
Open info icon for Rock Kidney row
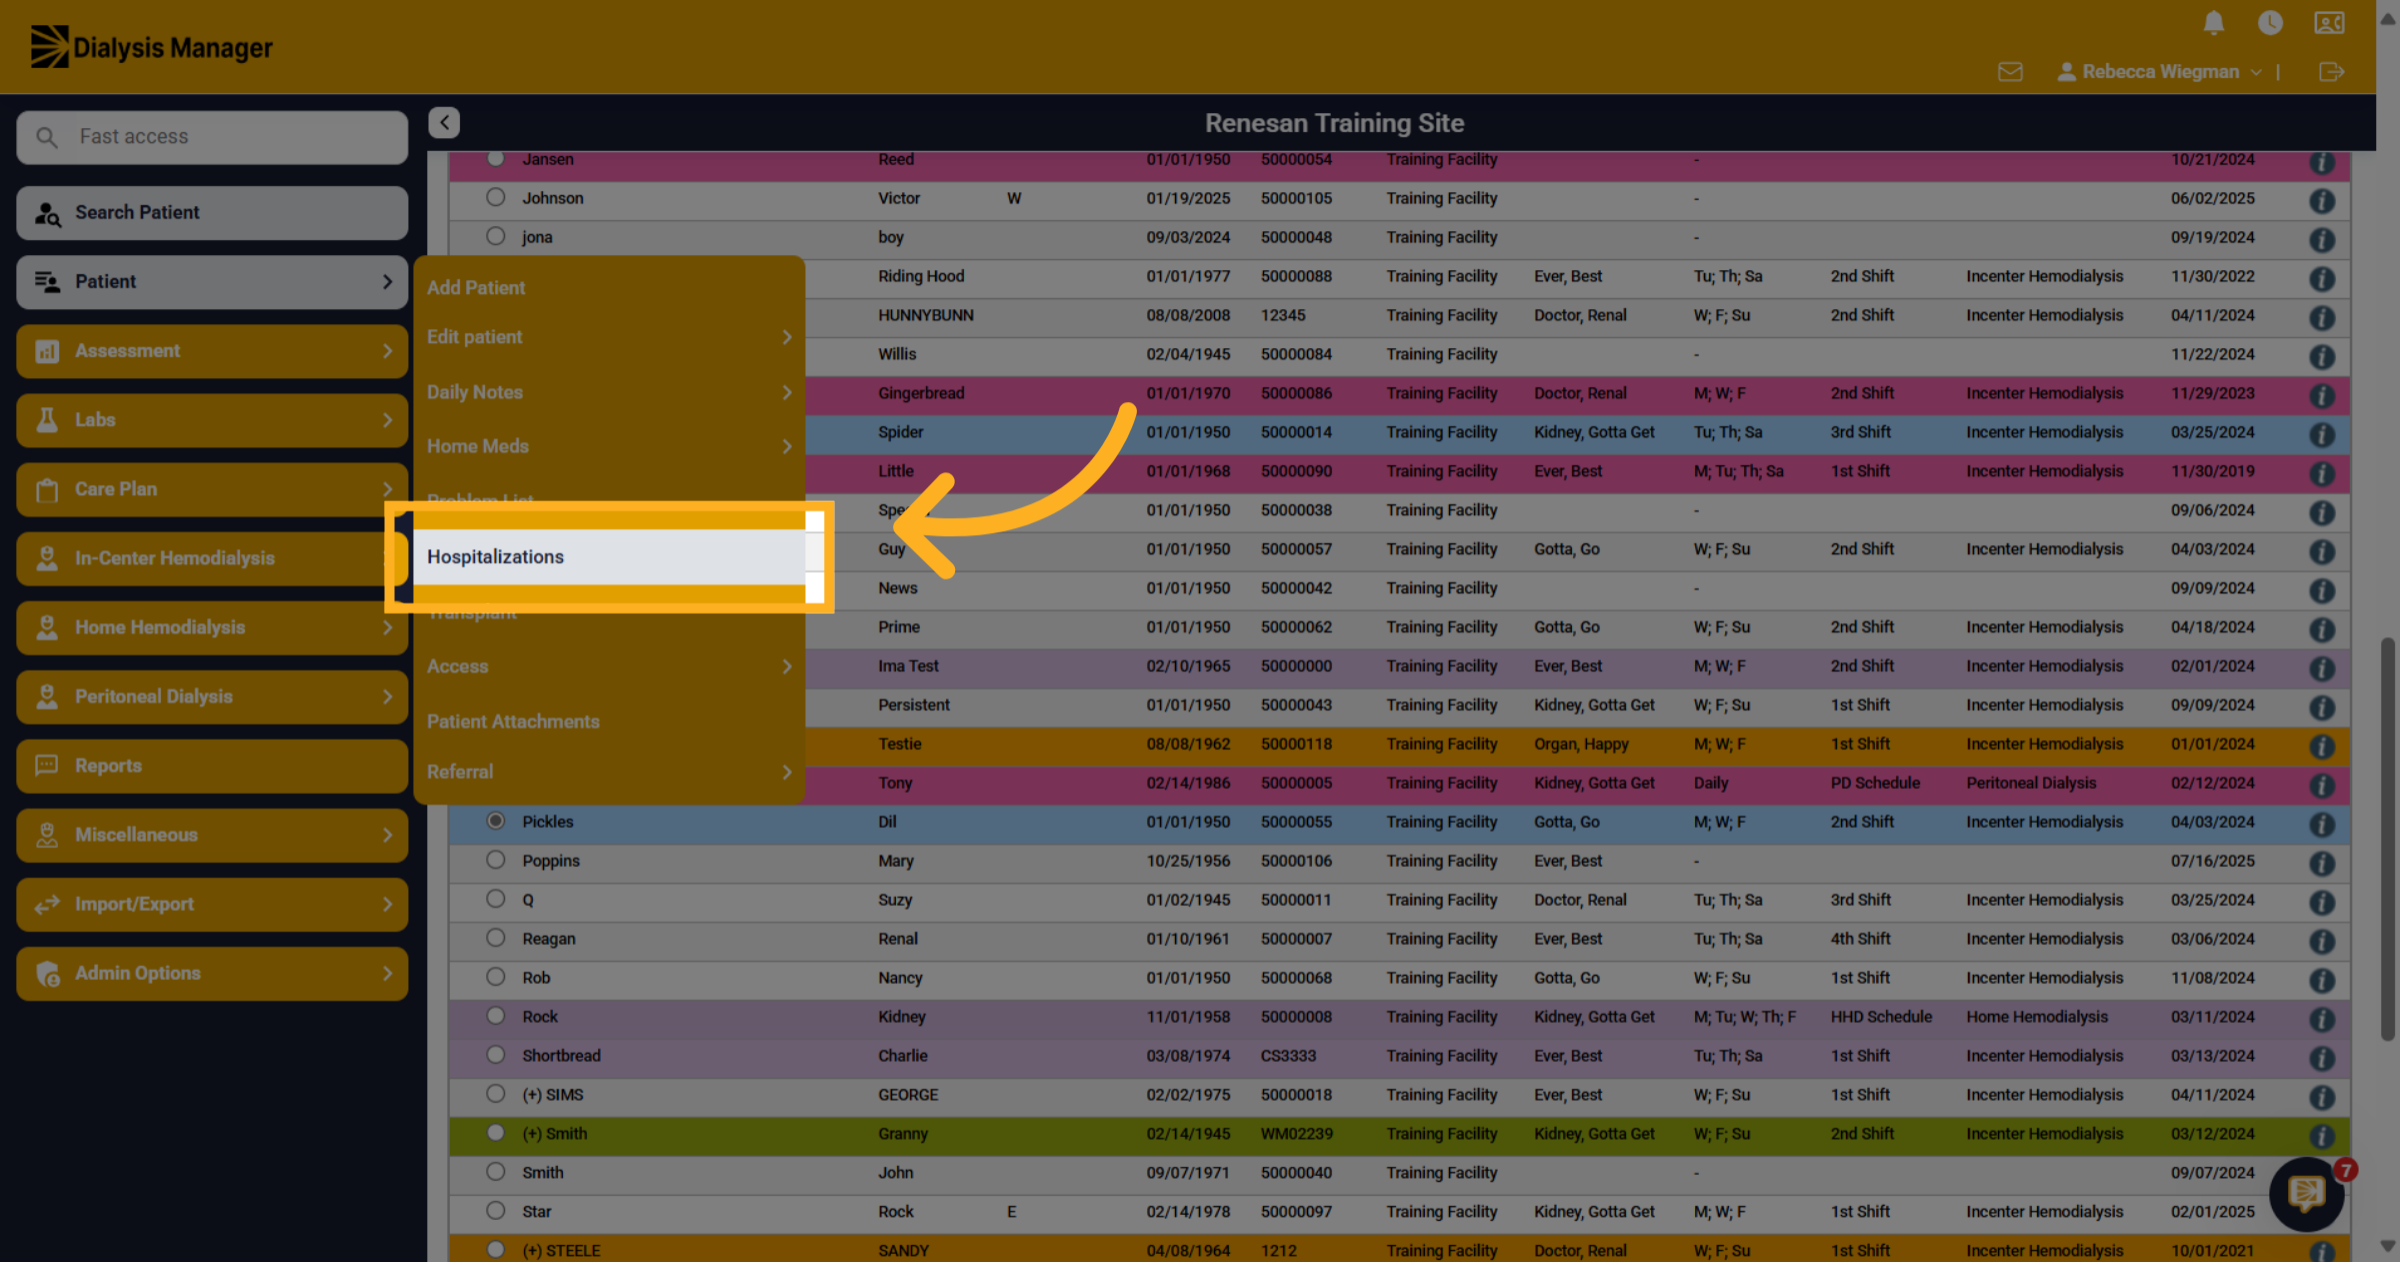point(2322,1019)
